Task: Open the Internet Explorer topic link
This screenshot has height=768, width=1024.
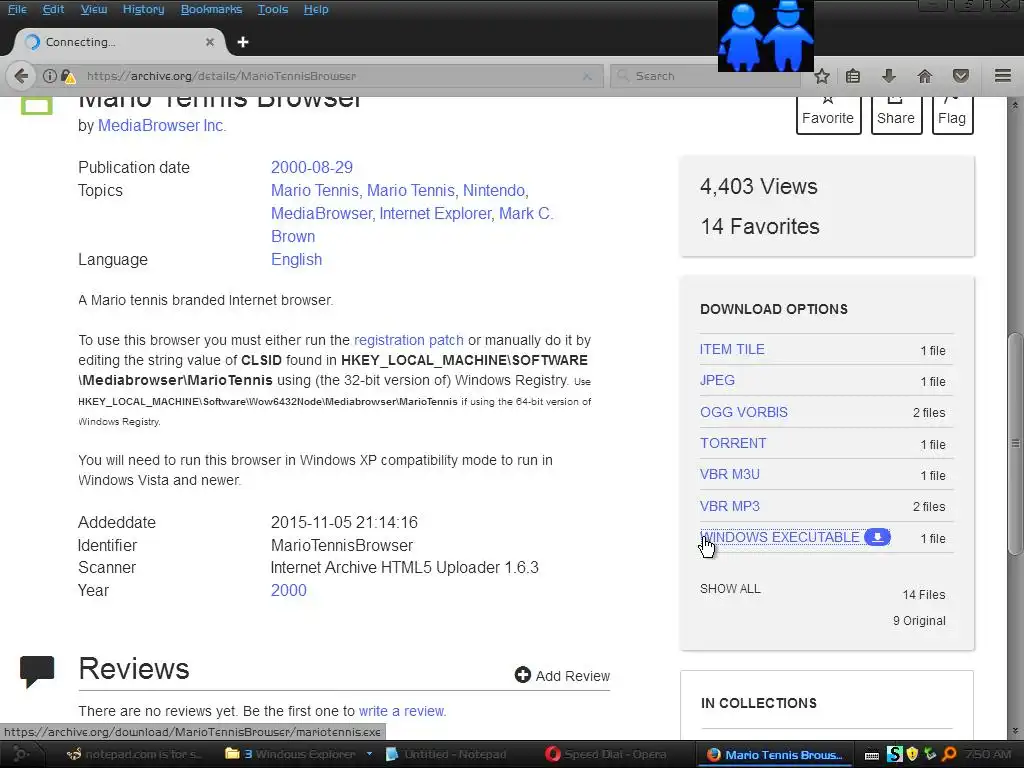Action: pos(436,214)
